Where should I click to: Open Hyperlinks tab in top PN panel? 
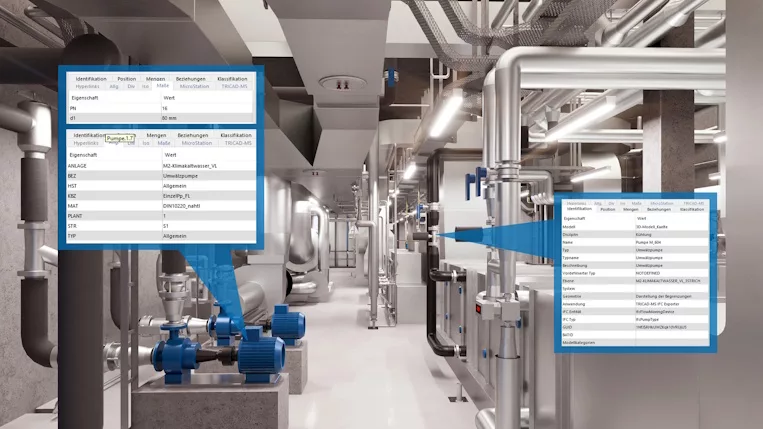[88, 87]
